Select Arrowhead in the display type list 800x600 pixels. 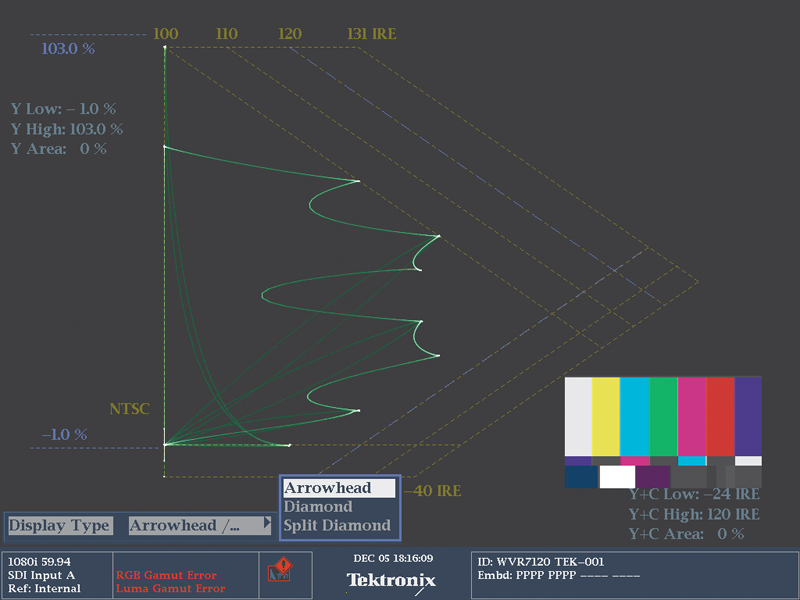click(x=339, y=488)
